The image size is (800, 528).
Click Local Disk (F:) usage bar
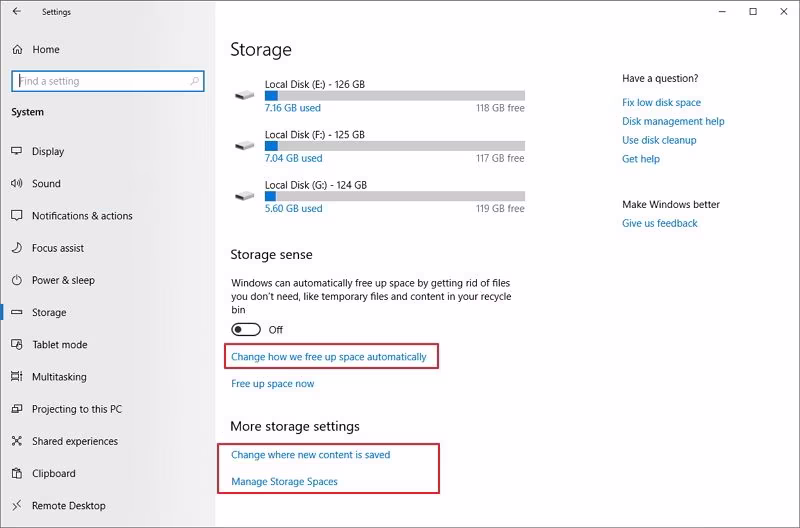[394, 146]
